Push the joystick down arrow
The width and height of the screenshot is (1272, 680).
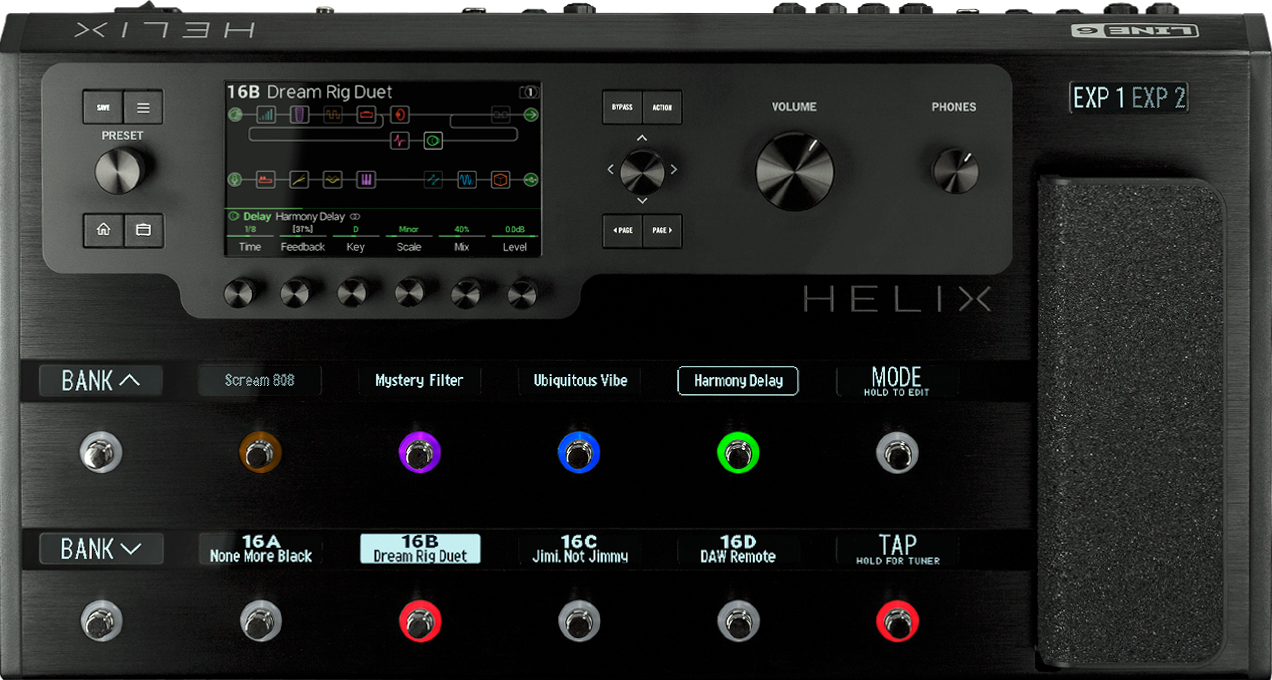(642, 203)
